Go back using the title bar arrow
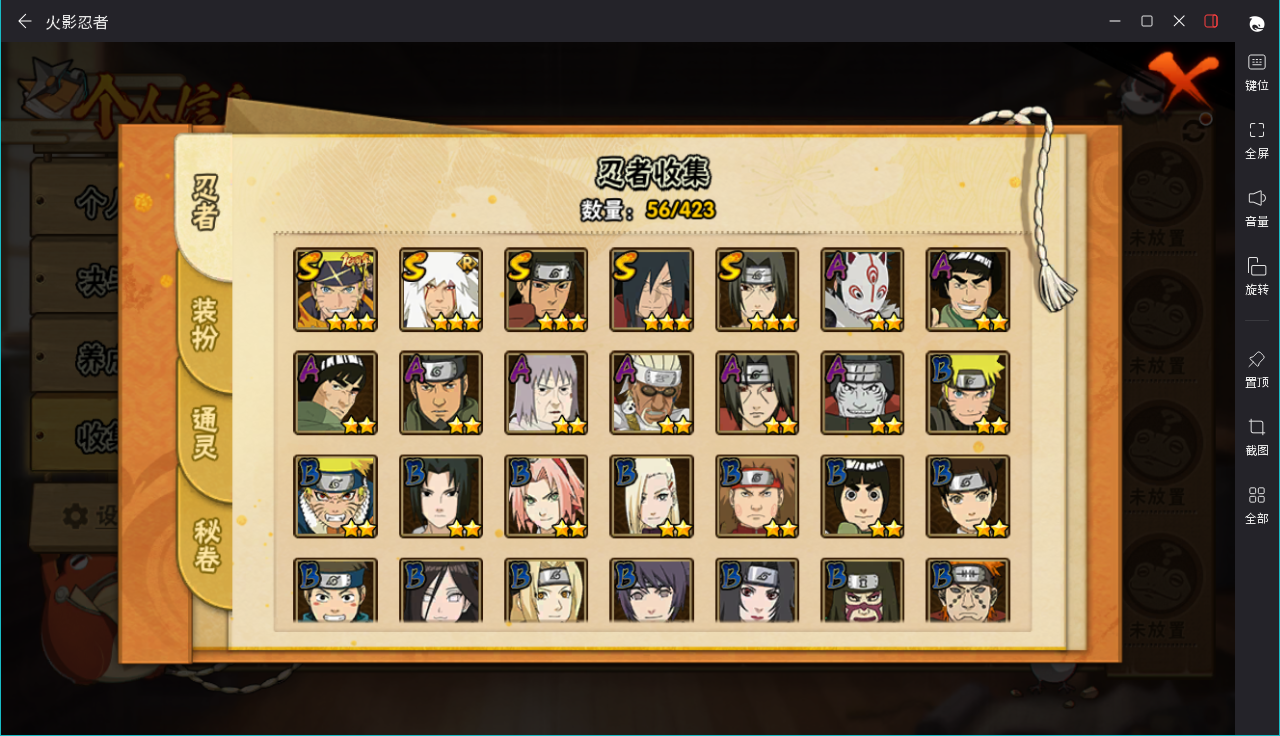 tap(25, 21)
